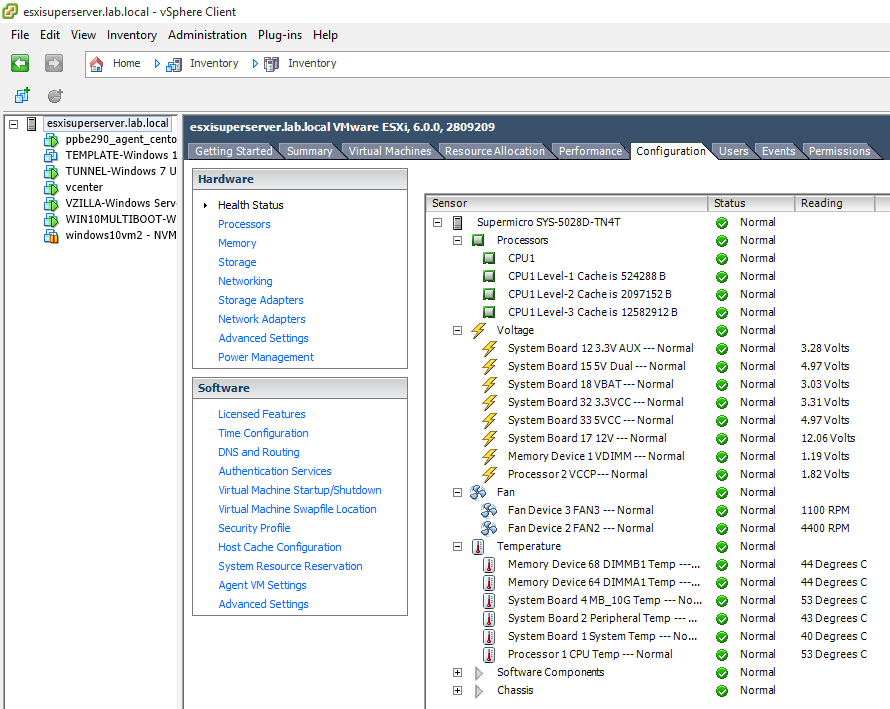Open the DNS and Routing link

[x=259, y=452]
